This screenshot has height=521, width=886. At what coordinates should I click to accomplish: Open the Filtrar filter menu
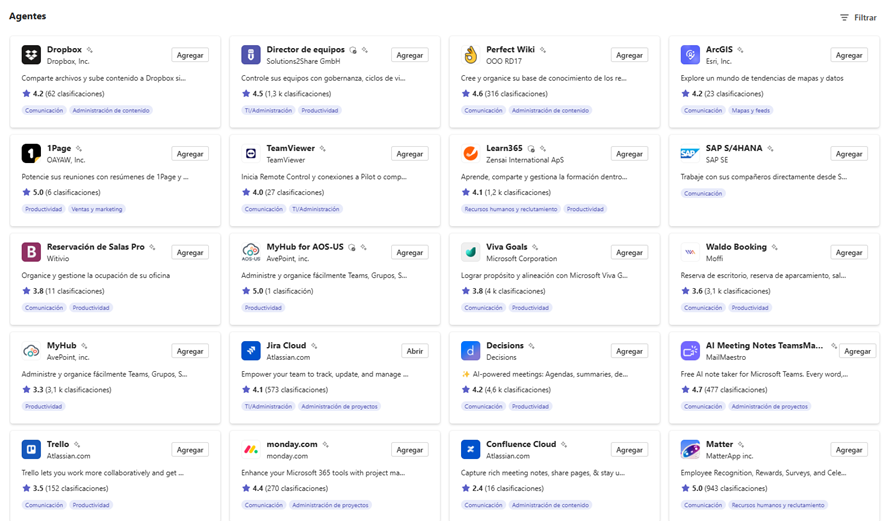pyautogui.click(x=858, y=18)
